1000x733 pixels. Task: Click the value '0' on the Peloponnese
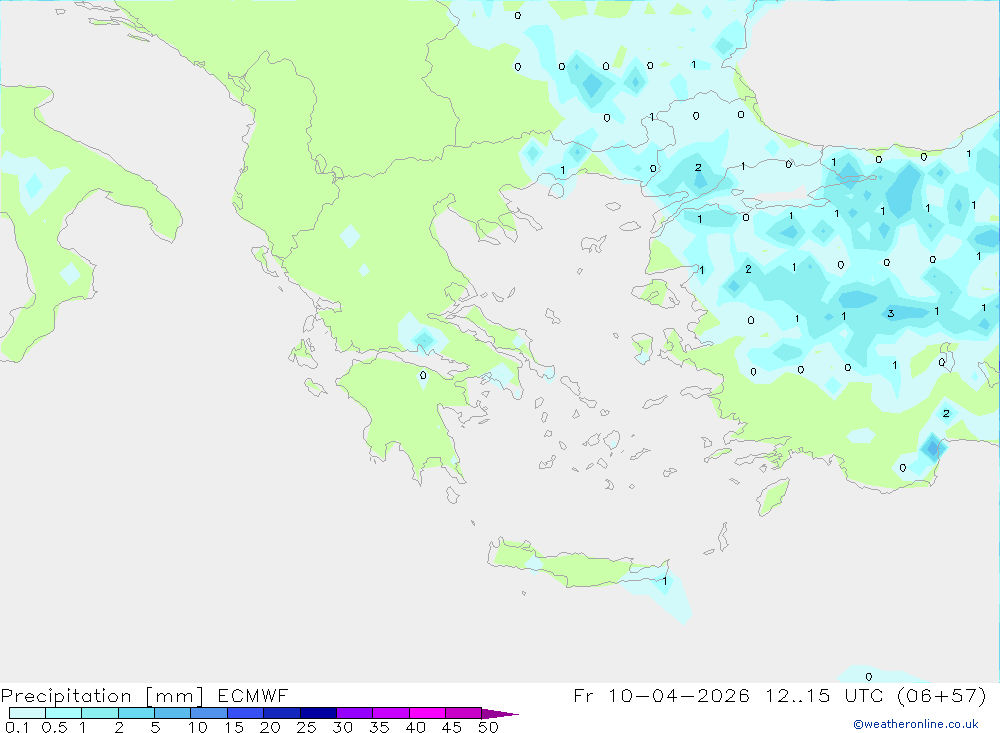point(423,375)
